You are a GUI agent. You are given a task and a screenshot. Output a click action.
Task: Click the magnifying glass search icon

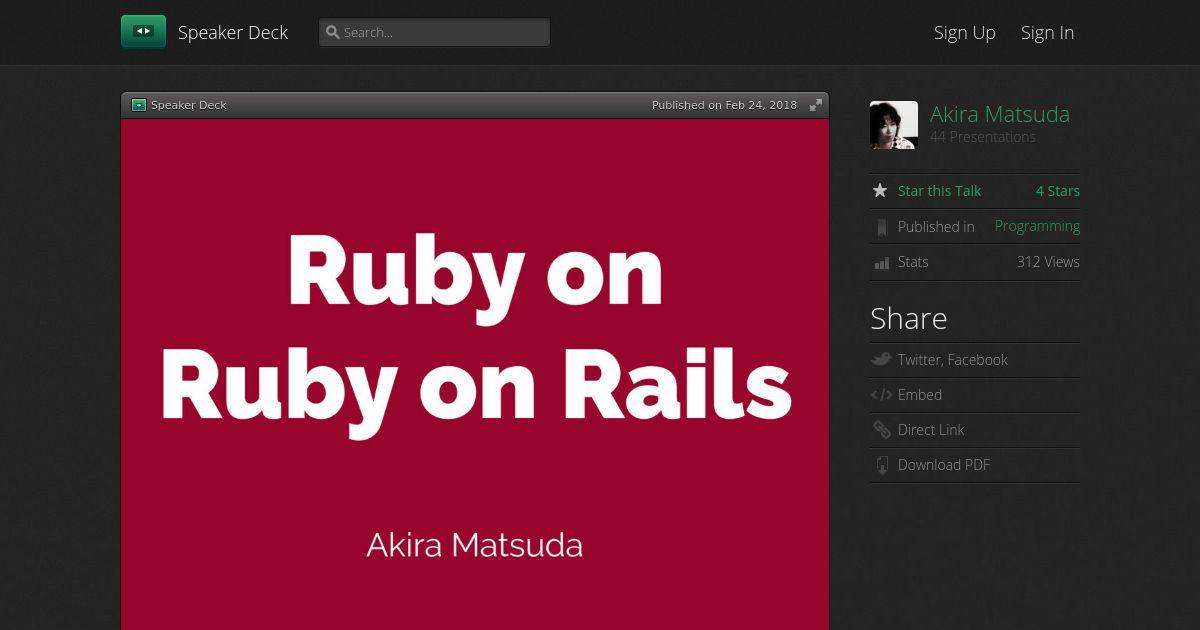333,32
